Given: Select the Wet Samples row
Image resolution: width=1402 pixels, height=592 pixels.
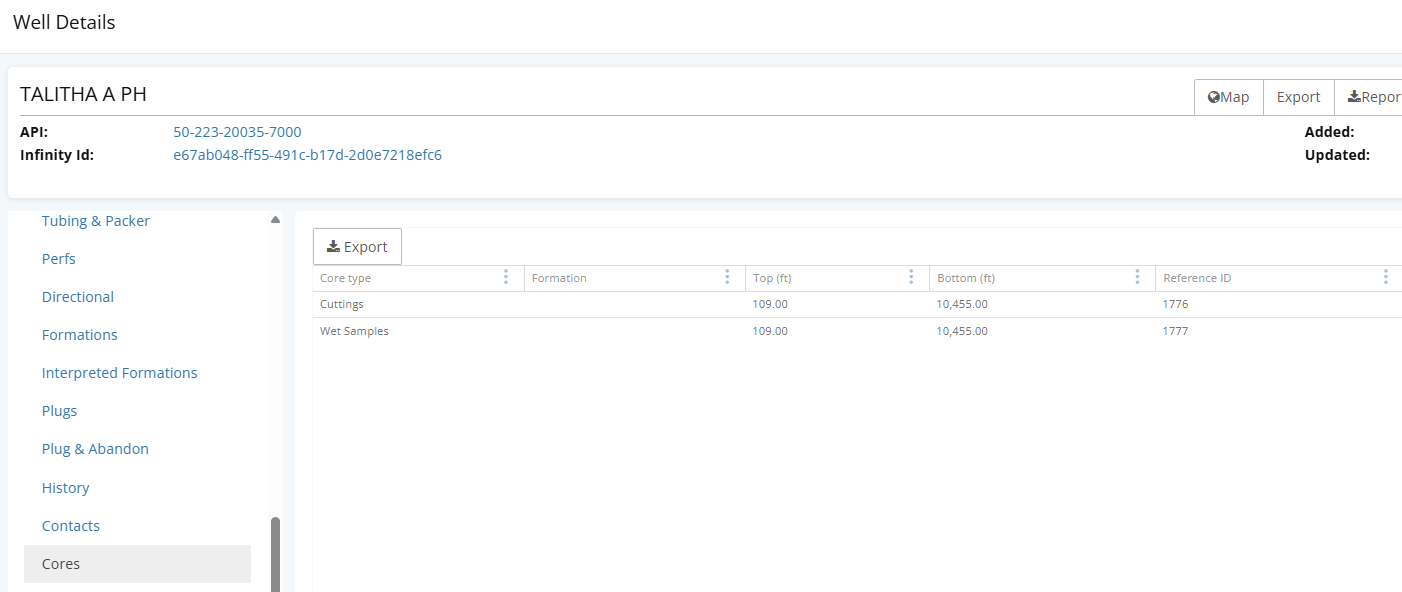Looking at the screenshot, I should 857,331.
